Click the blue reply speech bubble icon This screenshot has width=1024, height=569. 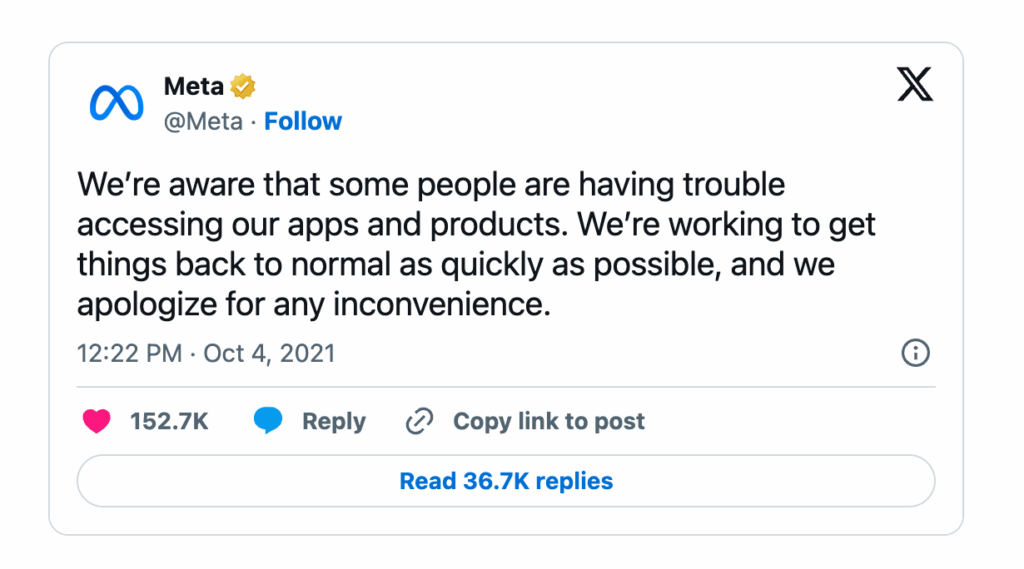[267, 422]
